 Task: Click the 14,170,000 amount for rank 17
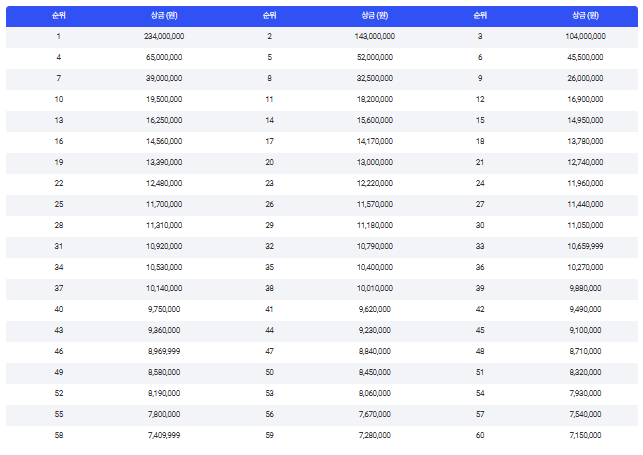coord(375,141)
